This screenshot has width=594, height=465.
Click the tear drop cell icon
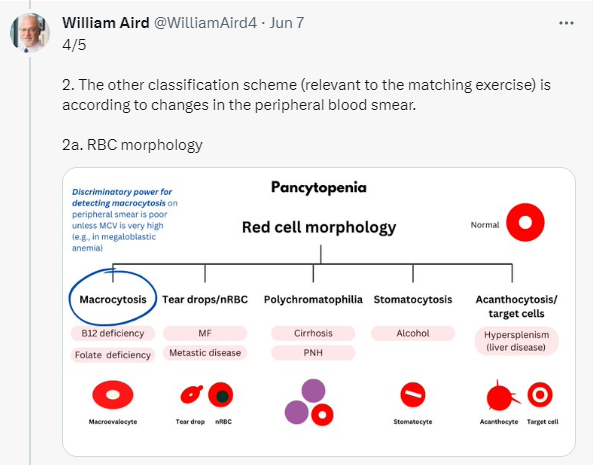click(191, 394)
